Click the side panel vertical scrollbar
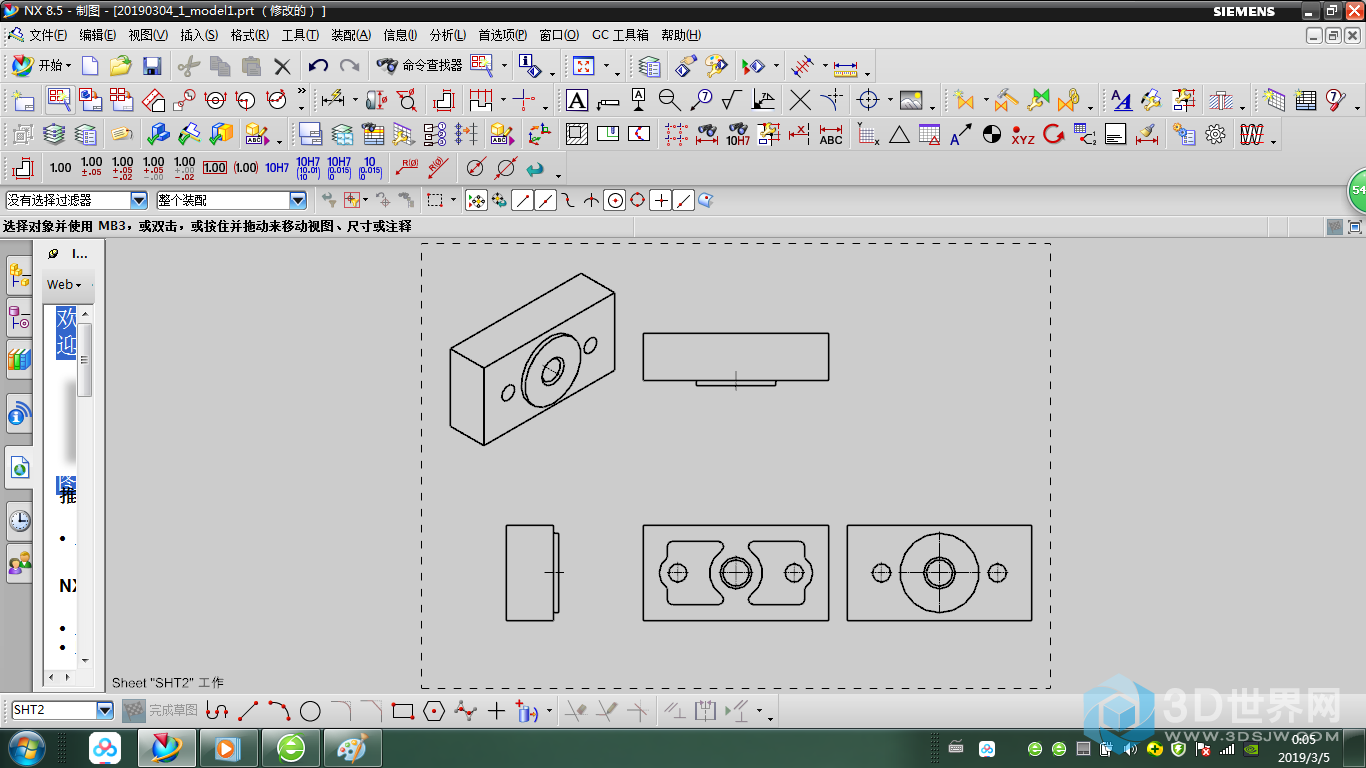This screenshot has height=768, width=1366. tap(85, 360)
